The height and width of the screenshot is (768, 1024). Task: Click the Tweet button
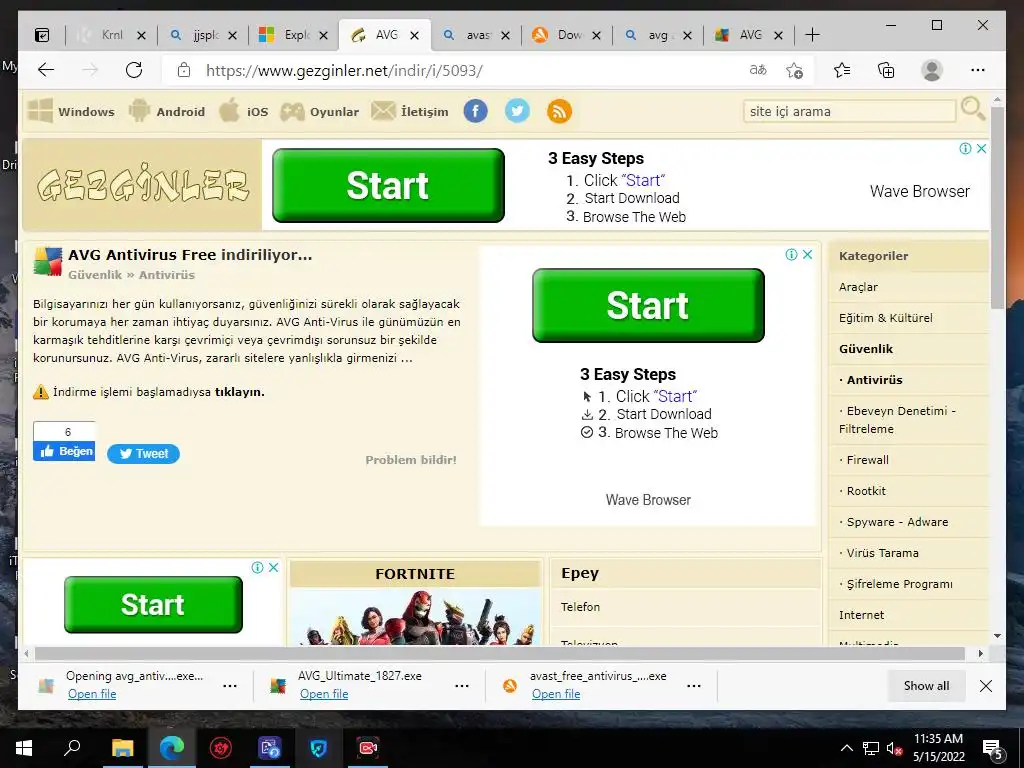tap(144, 454)
